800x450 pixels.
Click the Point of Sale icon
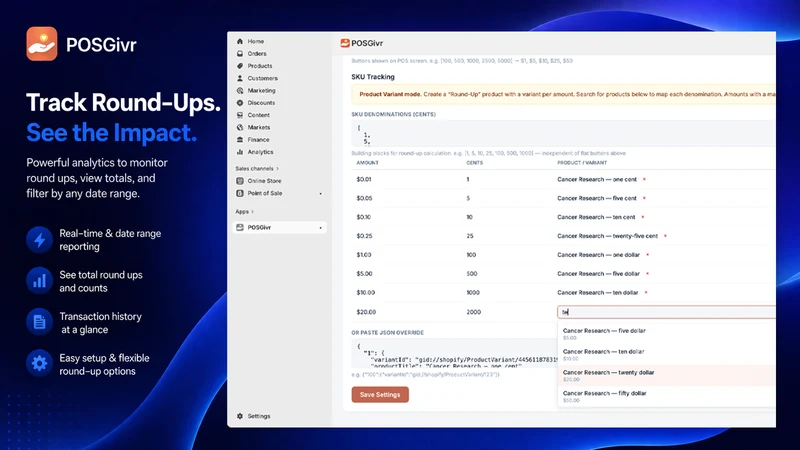click(x=240, y=193)
